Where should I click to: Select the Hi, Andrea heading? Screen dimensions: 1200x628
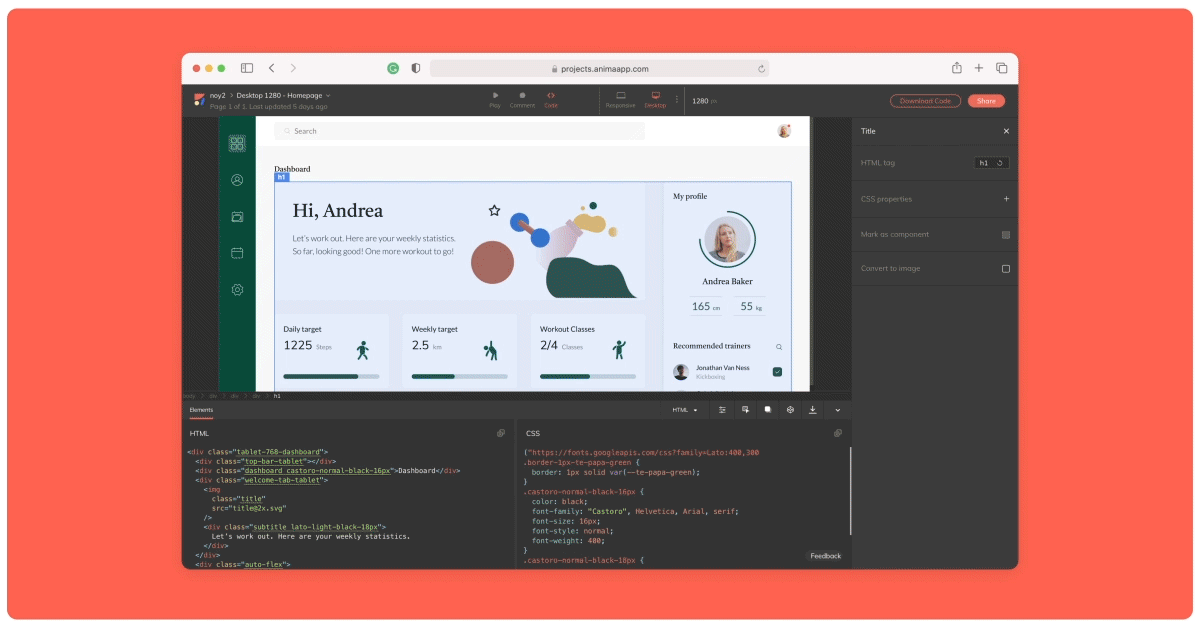[337, 211]
